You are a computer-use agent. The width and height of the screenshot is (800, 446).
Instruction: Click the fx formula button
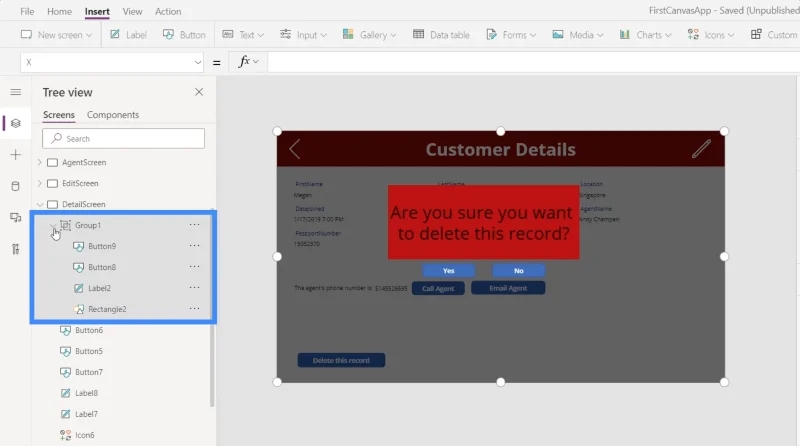pyautogui.click(x=248, y=62)
